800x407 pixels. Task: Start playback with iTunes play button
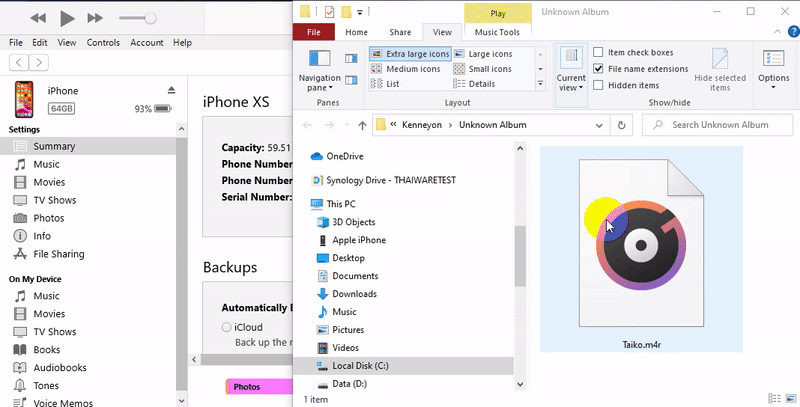[67, 18]
